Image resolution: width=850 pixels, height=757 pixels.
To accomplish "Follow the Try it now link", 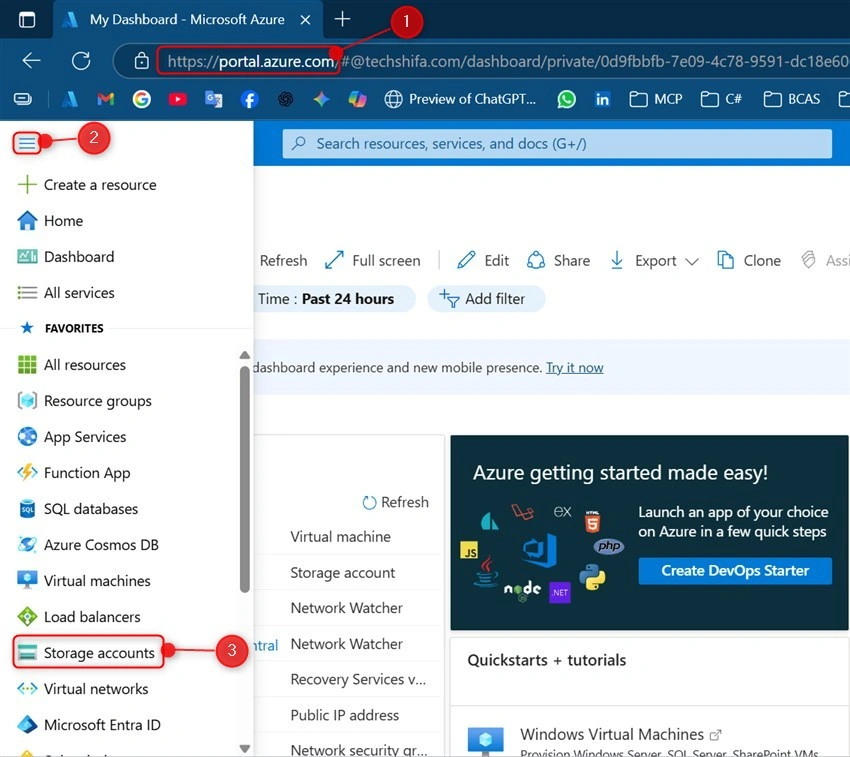I will coord(575,368).
